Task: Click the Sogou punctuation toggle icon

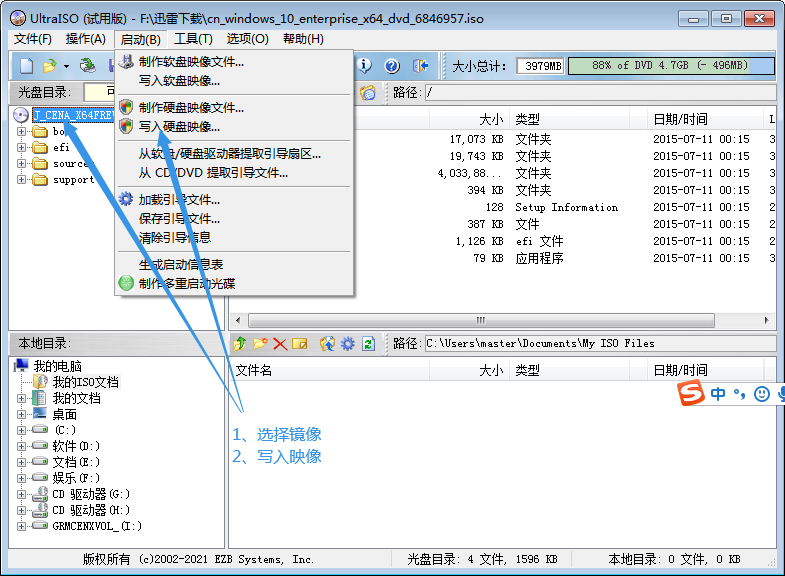Action: pyautogui.click(x=739, y=394)
